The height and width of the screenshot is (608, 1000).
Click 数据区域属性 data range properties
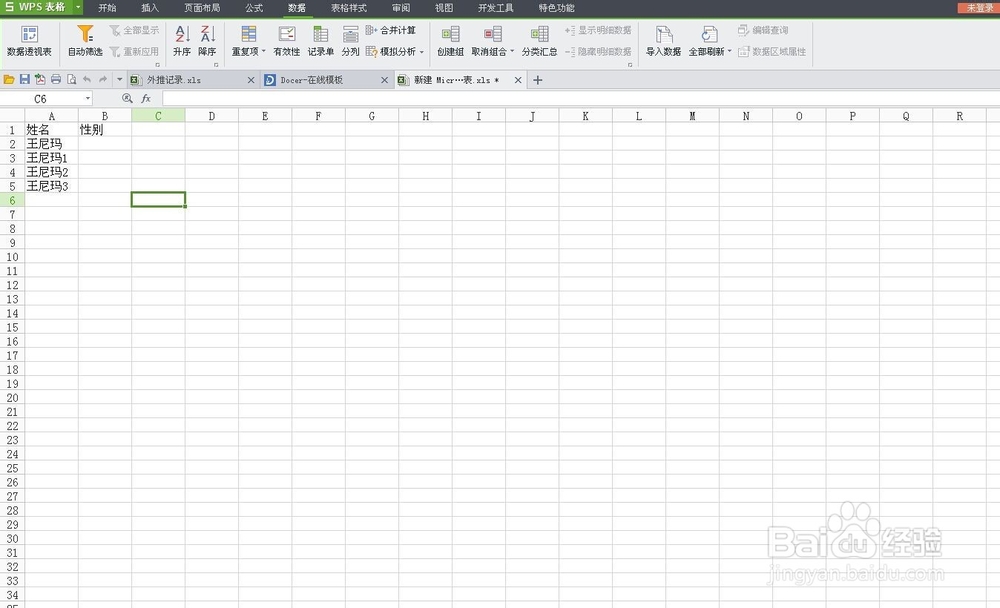(x=772, y=51)
